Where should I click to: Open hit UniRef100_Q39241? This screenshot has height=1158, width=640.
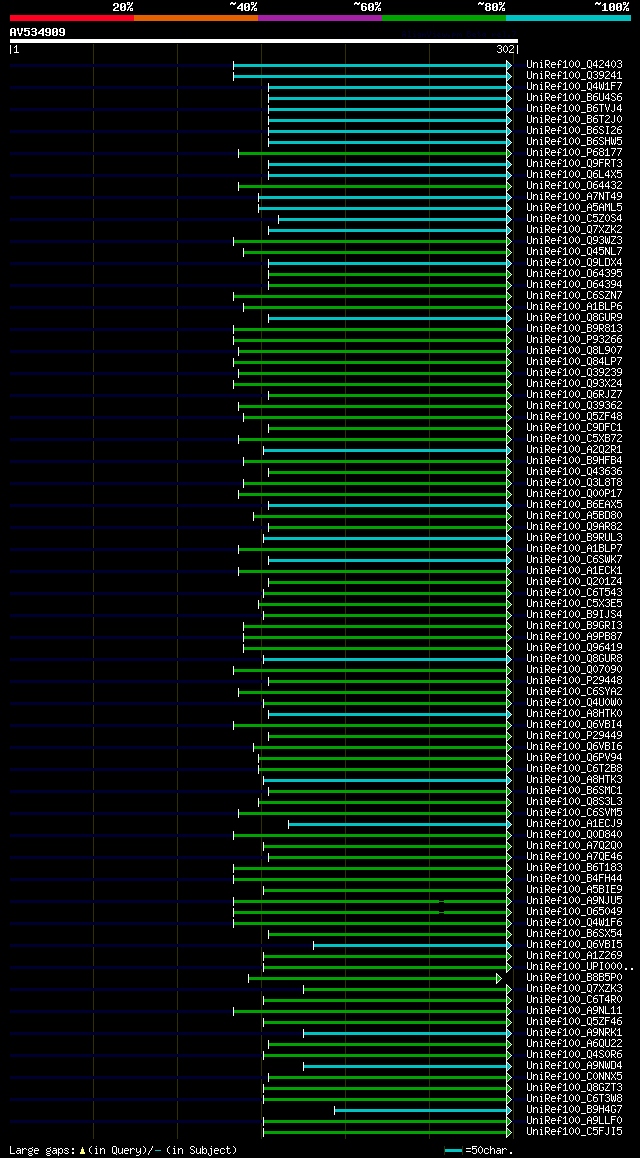click(574, 76)
